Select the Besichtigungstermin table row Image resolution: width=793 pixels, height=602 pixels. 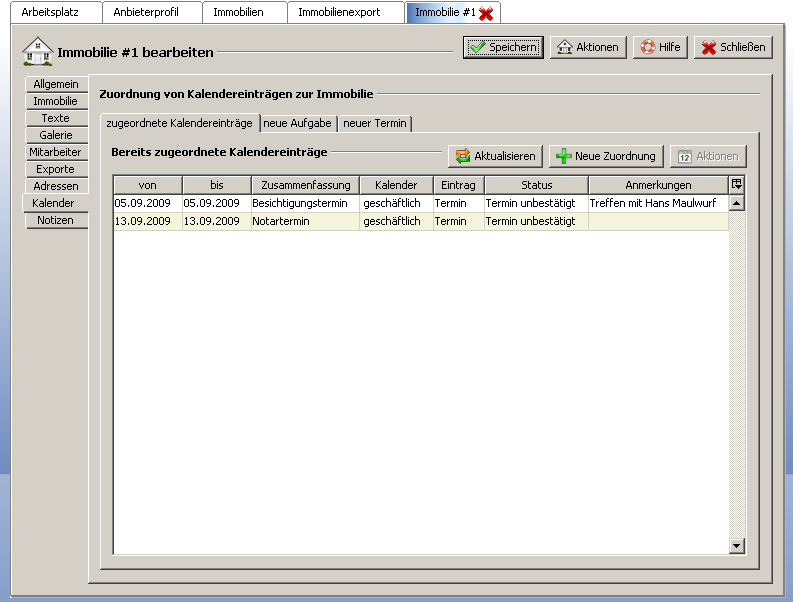tap(300, 203)
